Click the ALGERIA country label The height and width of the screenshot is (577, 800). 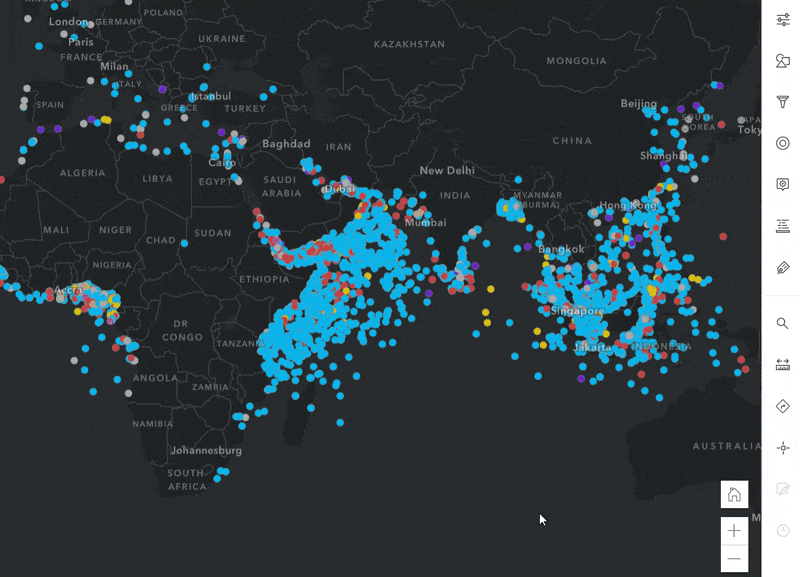83,173
